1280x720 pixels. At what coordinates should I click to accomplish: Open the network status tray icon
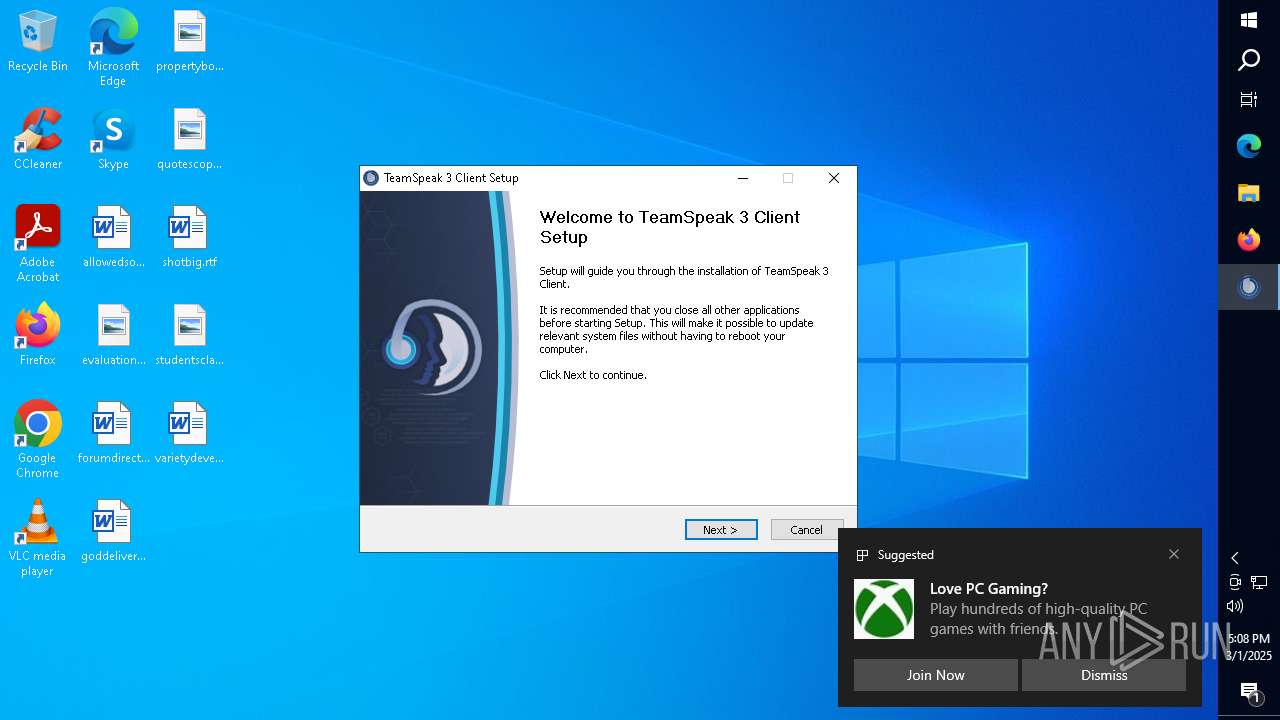(1259, 582)
